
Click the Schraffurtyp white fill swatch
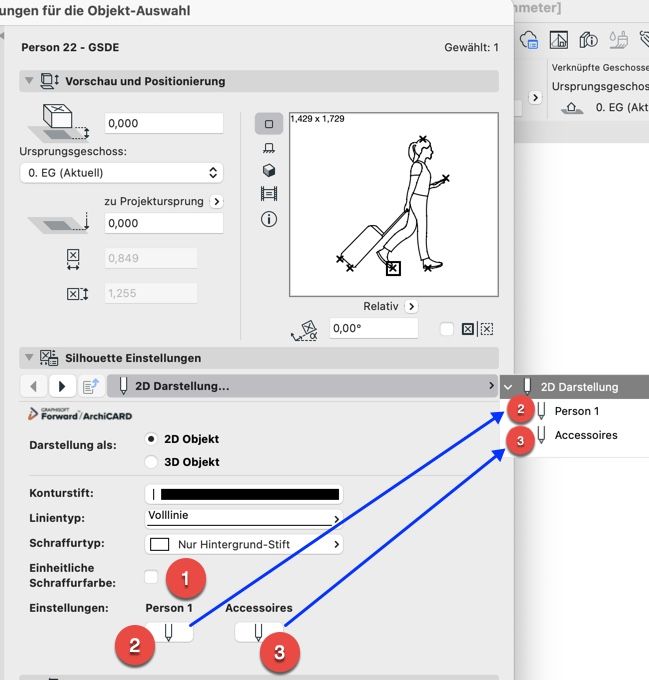159,544
